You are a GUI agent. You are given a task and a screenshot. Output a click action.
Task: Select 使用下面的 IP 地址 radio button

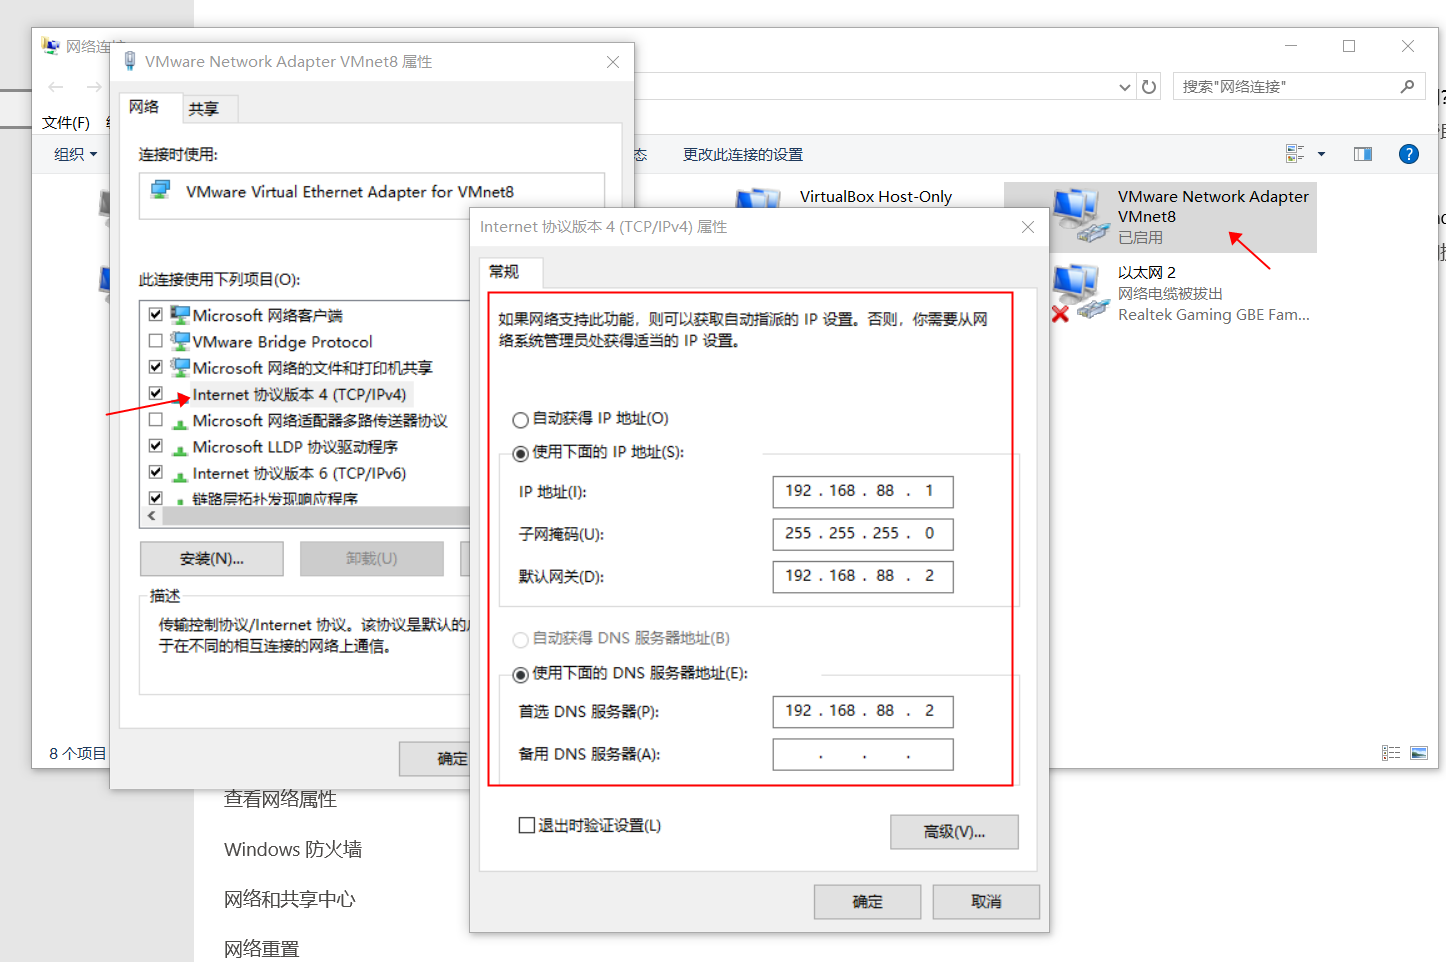(520, 454)
